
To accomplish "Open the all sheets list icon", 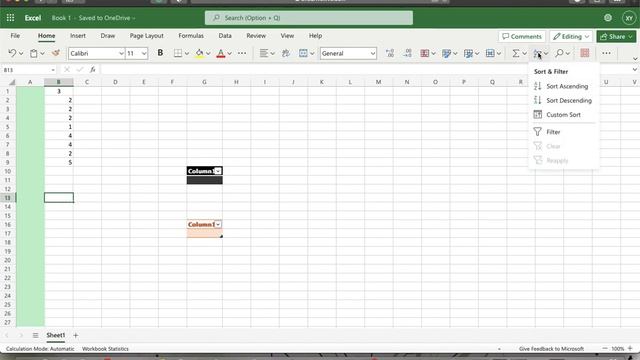I will click(36, 336).
